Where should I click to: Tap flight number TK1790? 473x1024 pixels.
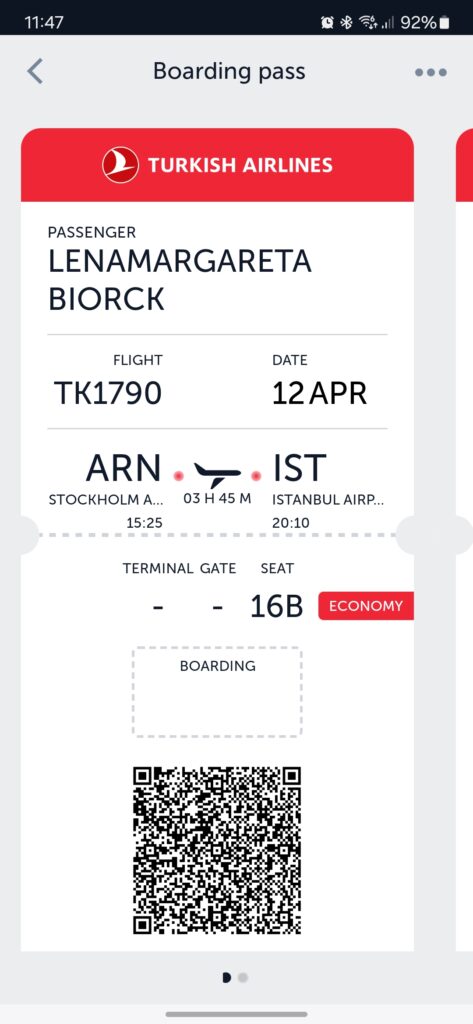tap(108, 393)
